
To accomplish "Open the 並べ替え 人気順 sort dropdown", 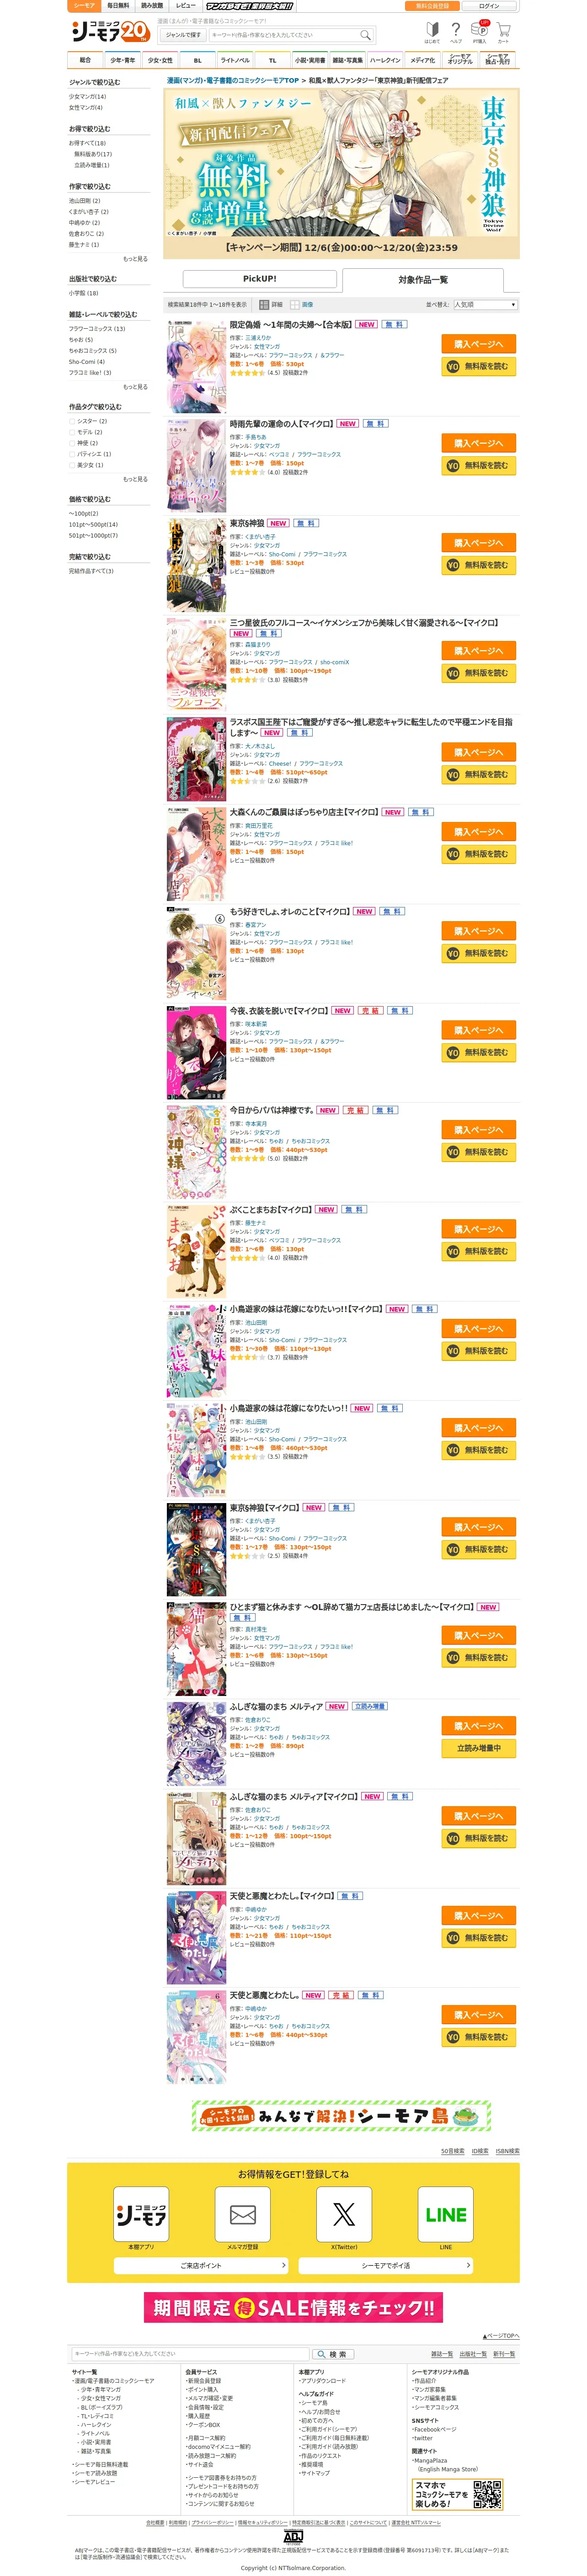I will click(485, 304).
